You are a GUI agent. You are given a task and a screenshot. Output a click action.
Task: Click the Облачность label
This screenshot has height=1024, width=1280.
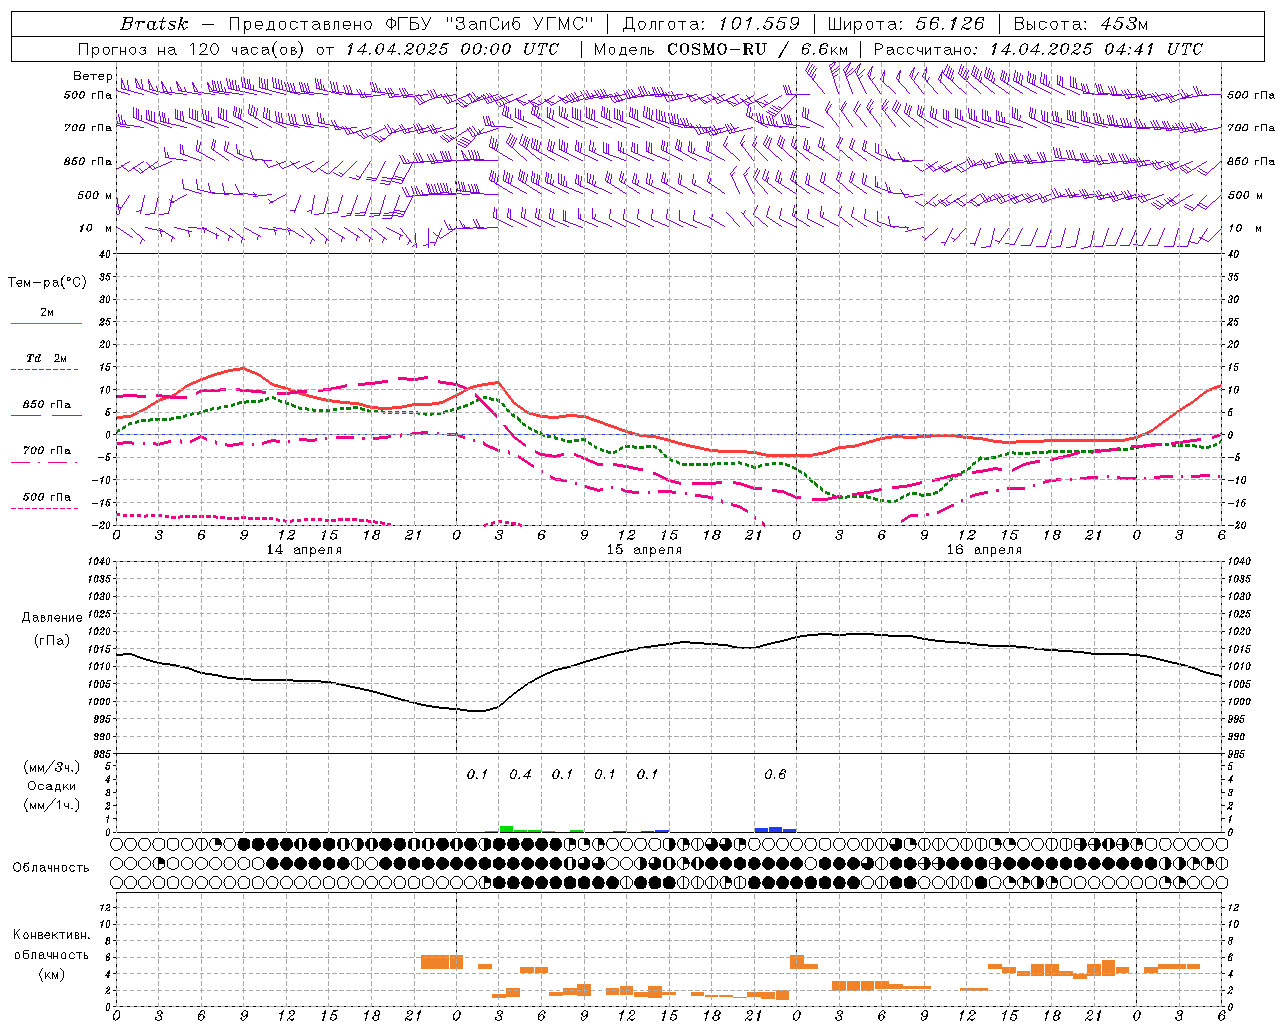tap(51, 867)
